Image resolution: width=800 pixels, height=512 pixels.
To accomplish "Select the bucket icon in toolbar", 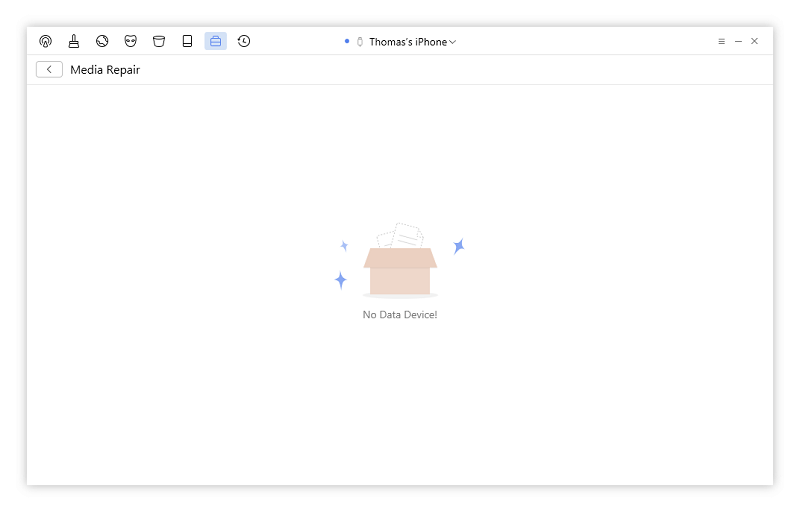I will coord(159,41).
